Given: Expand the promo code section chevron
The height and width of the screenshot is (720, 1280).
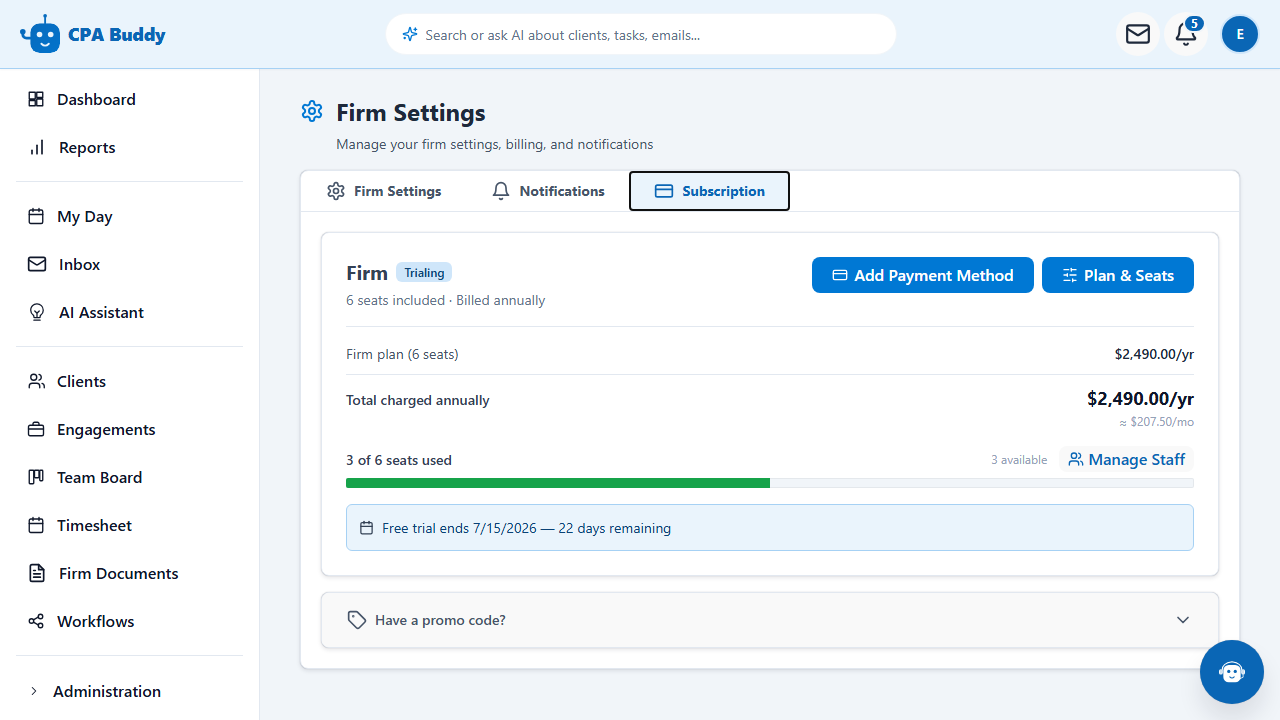Looking at the screenshot, I should pyautogui.click(x=1183, y=620).
